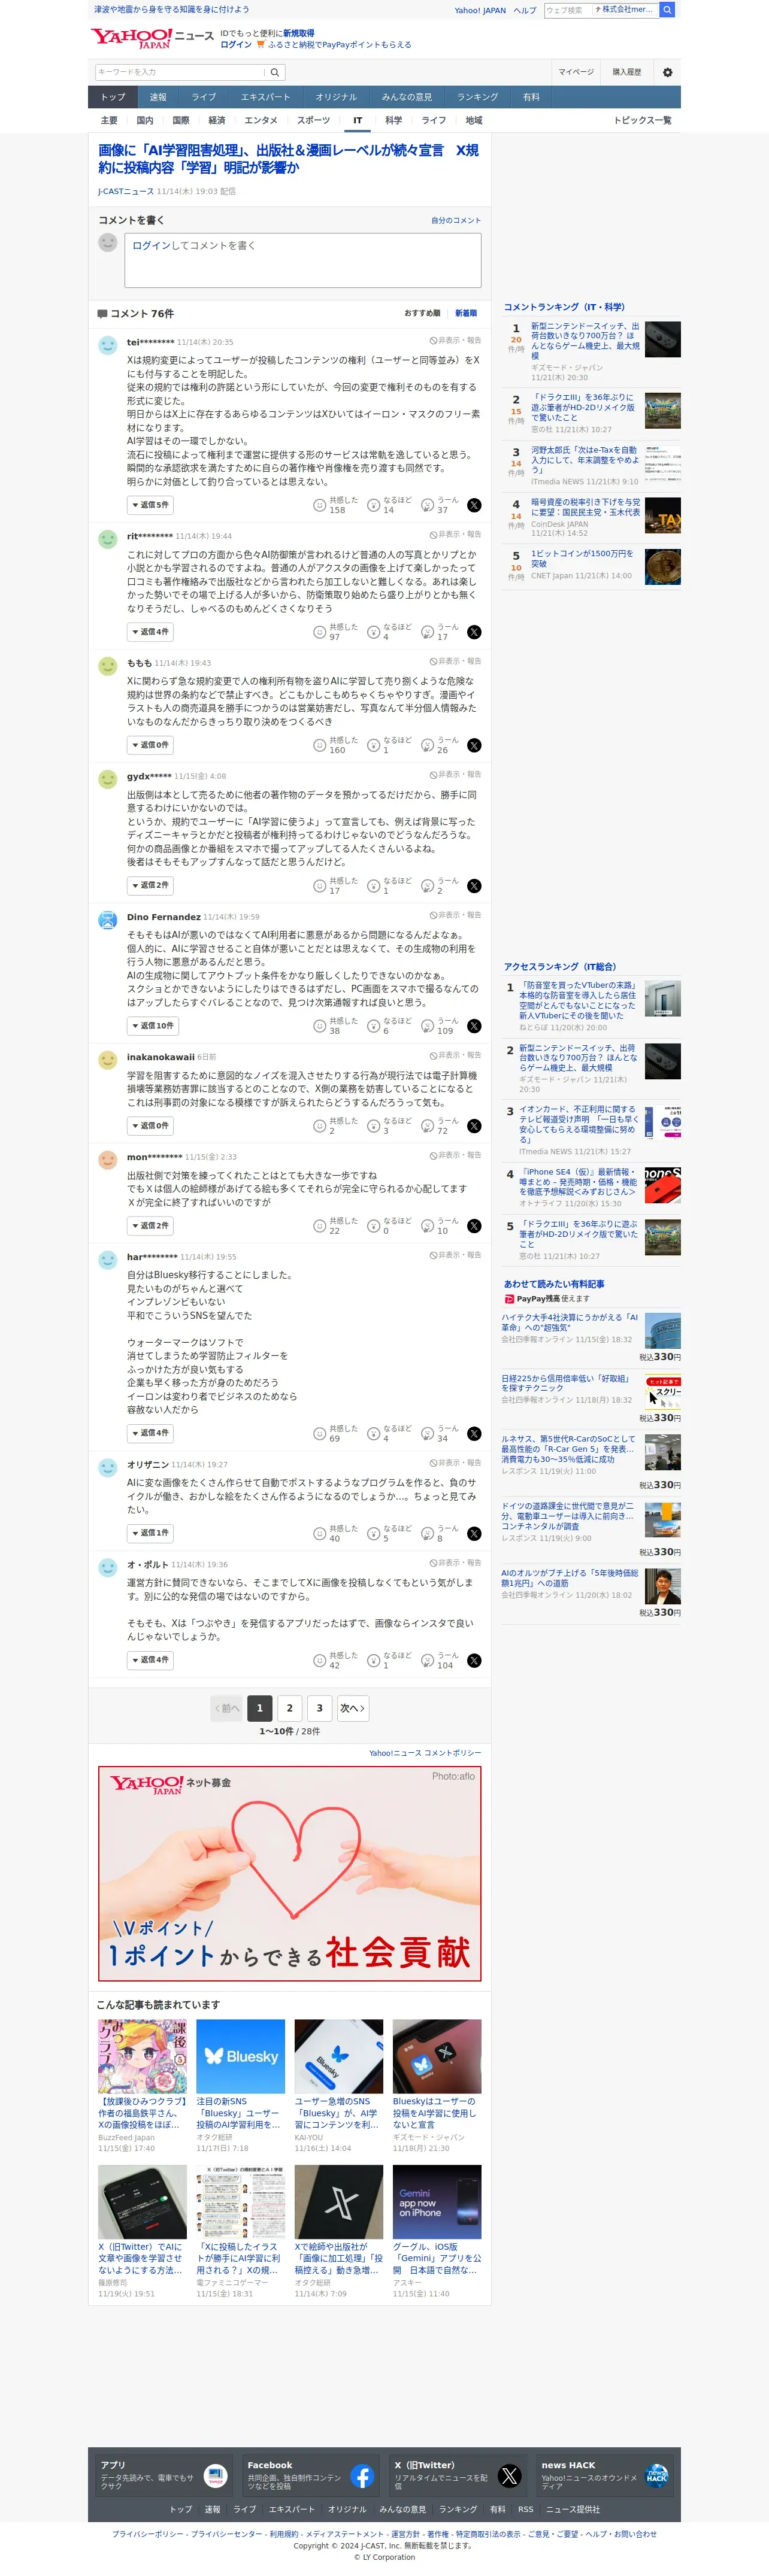
Task: Share tei******** comment on X
Action: [x=474, y=505]
